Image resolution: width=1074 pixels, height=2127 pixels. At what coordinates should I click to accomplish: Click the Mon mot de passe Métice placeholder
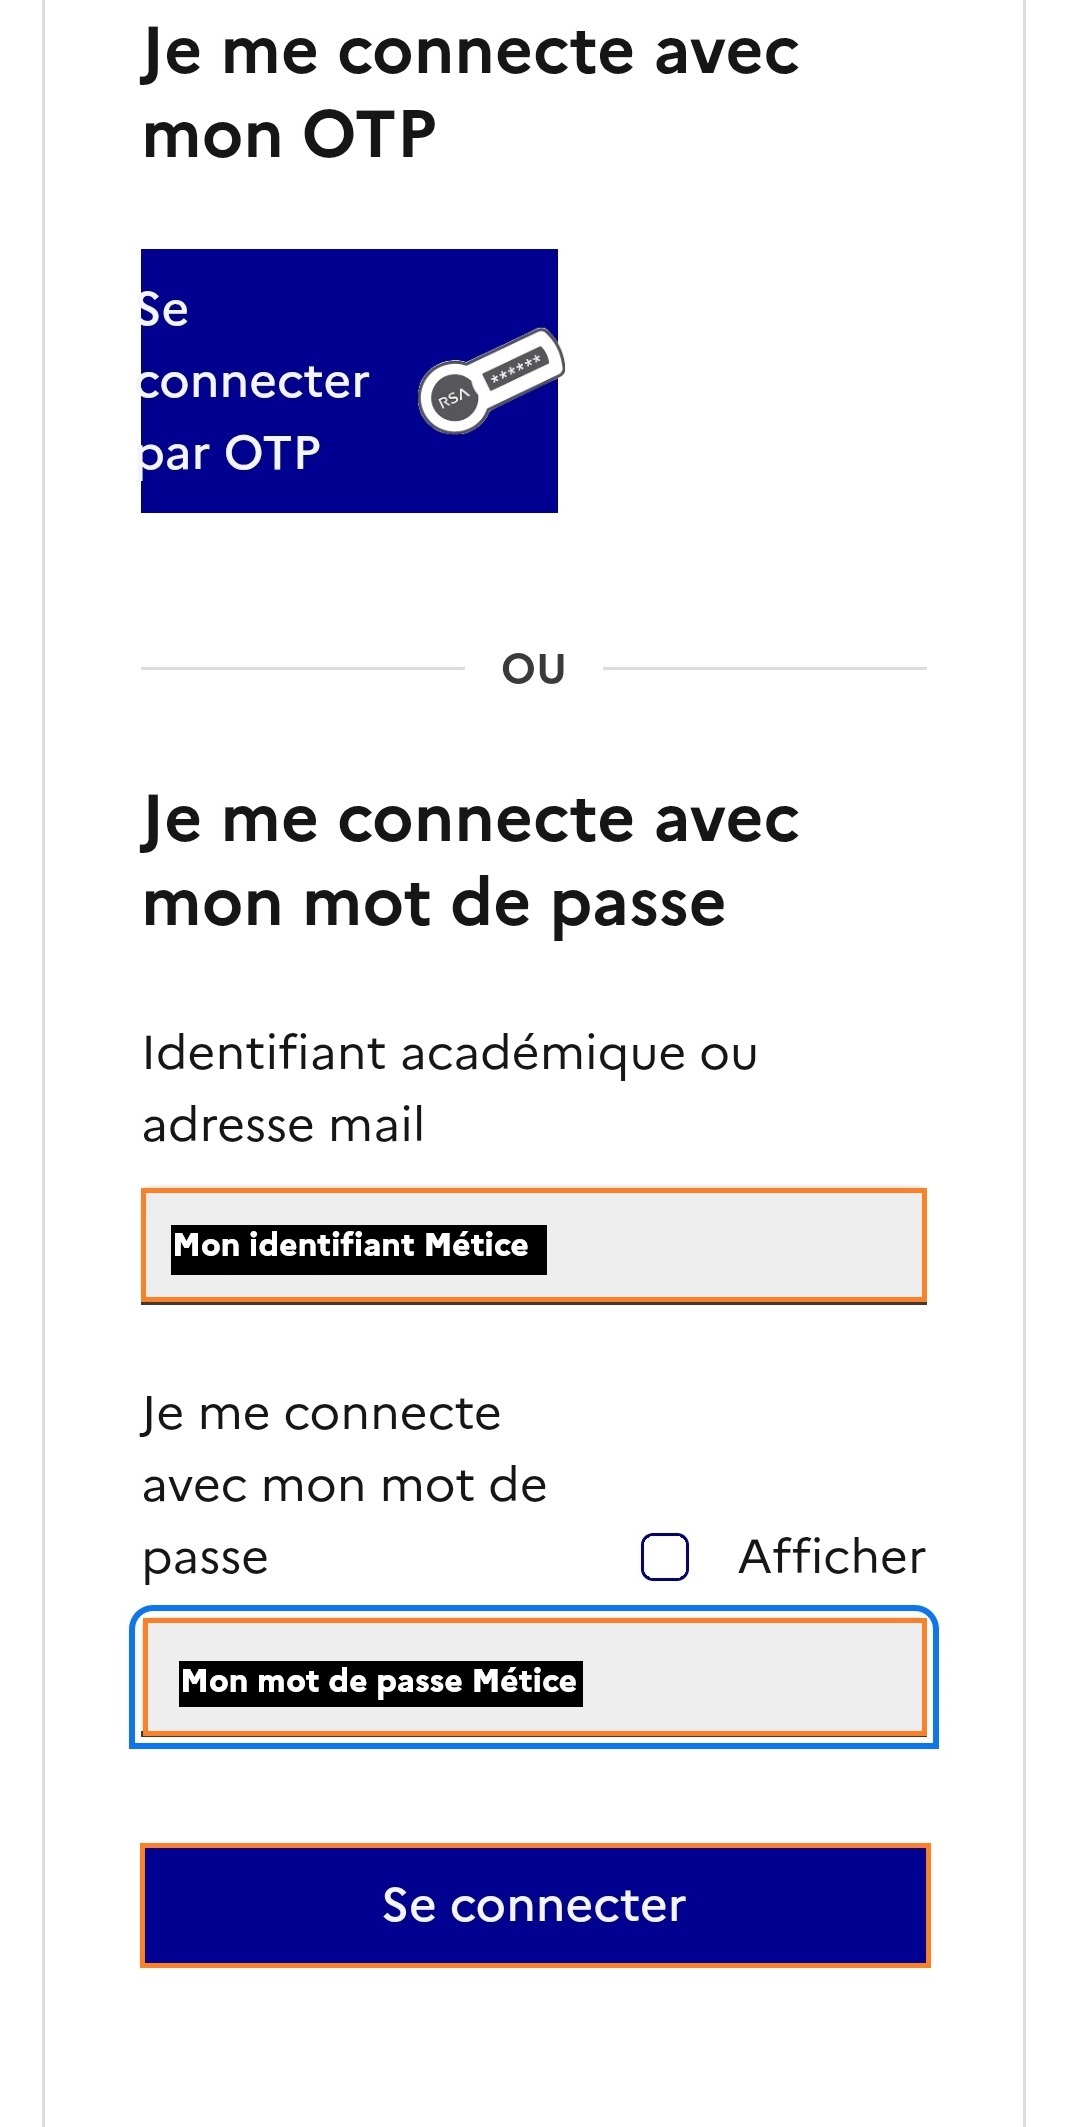tap(380, 1682)
